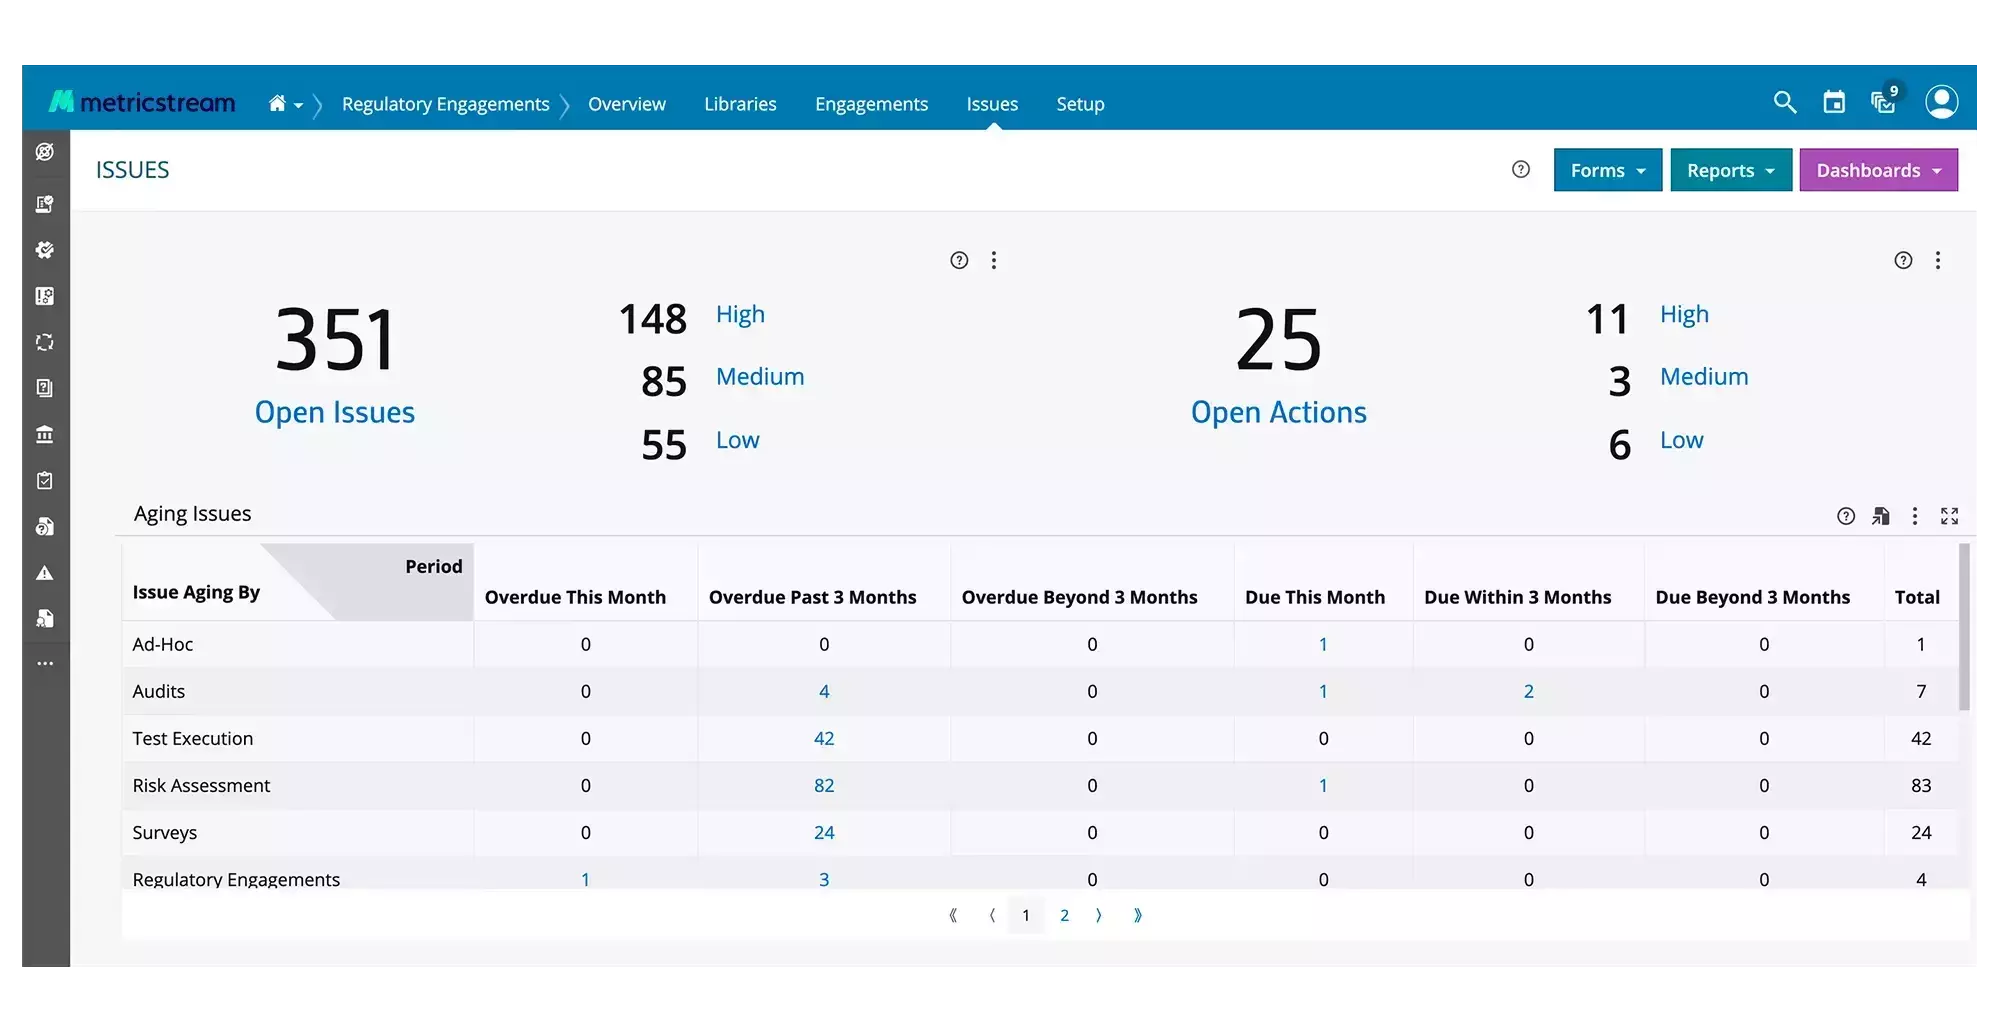Click Surveys overdue value 24
2000x1031 pixels.
824,833
